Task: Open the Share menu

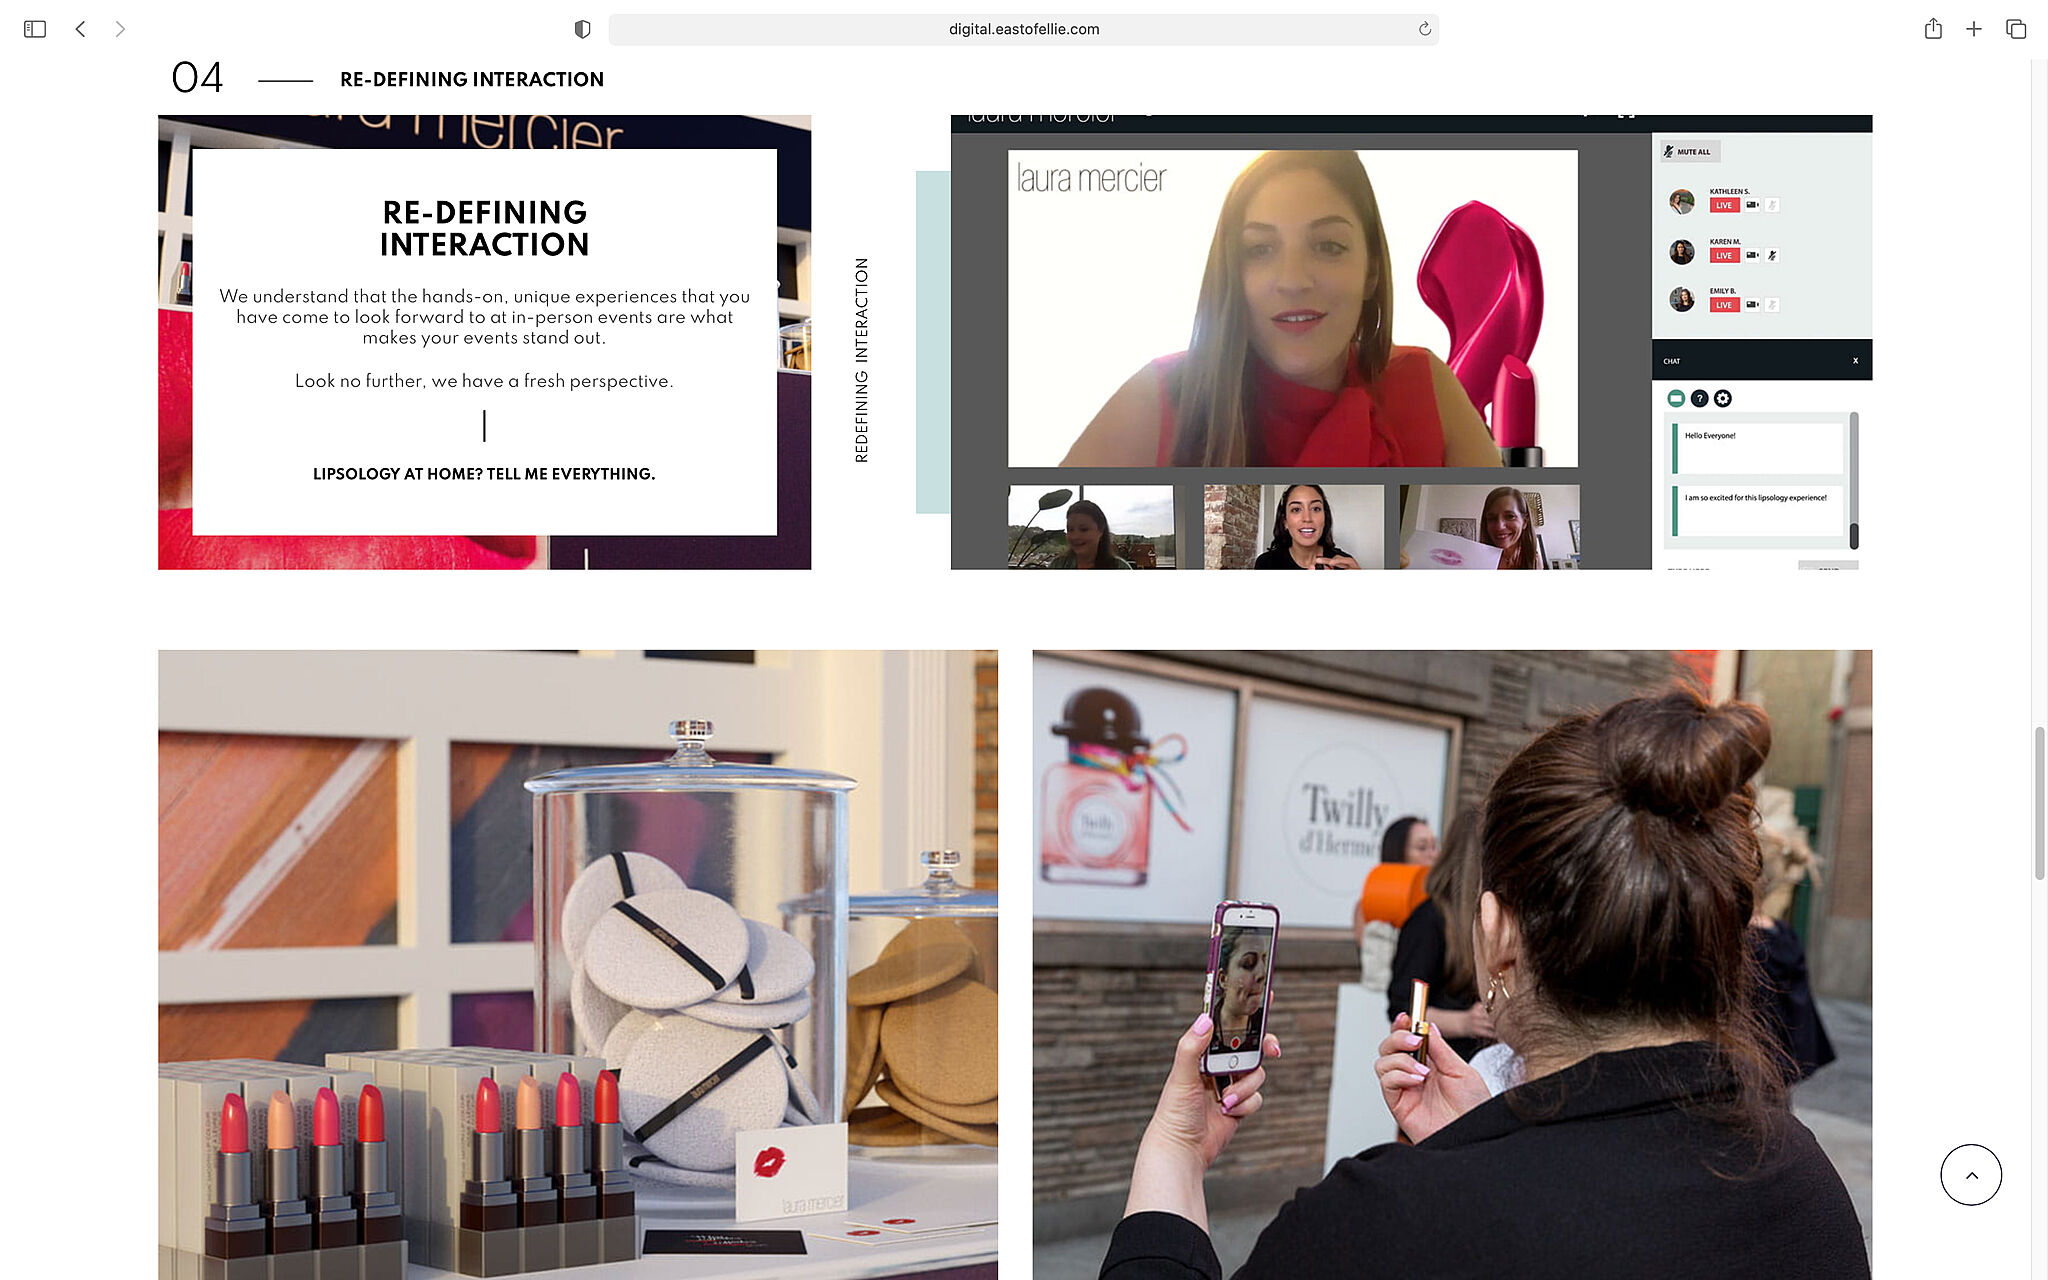Action: [1933, 29]
